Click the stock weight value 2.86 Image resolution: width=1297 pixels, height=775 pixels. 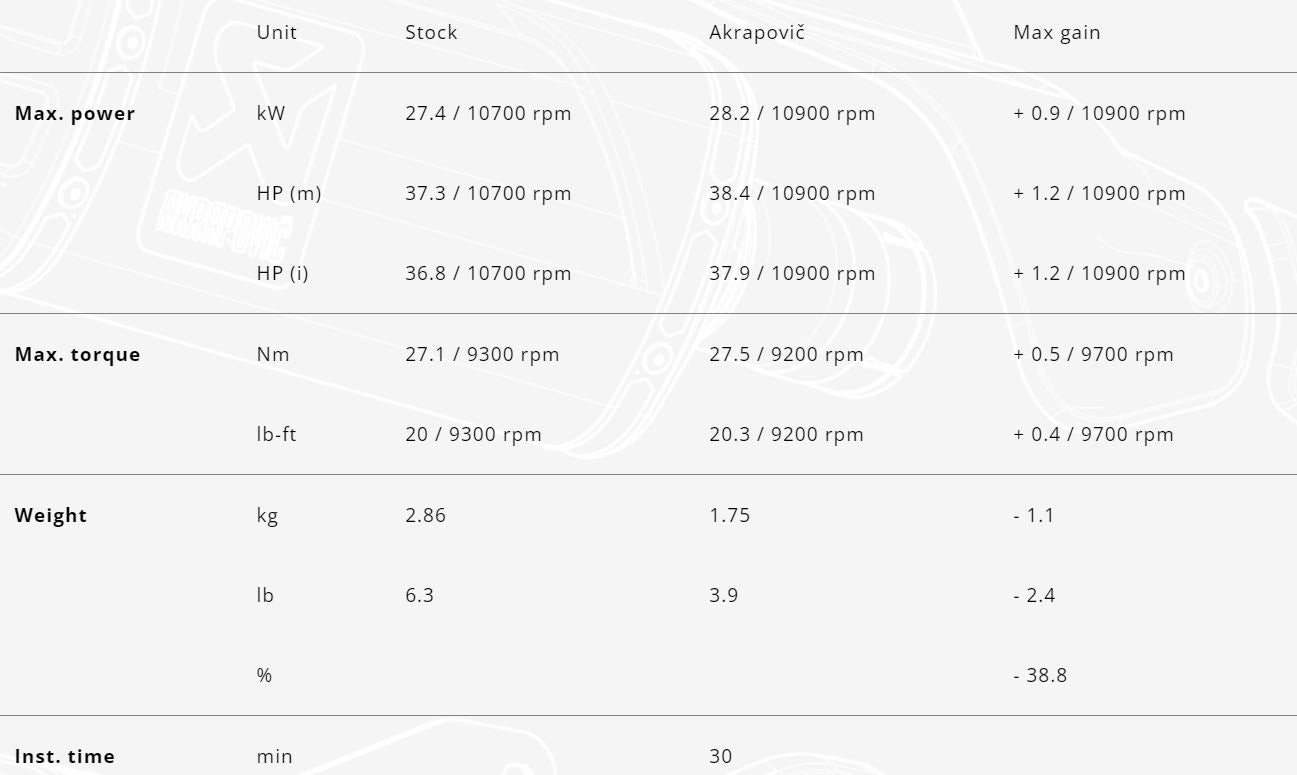click(426, 516)
